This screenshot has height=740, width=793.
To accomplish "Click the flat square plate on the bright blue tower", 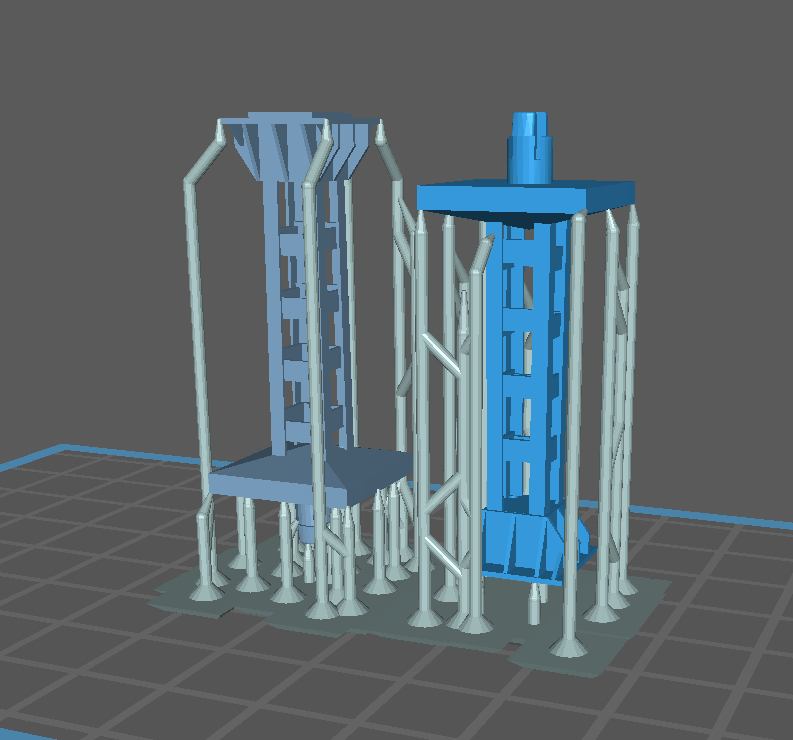I will [525, 194].
